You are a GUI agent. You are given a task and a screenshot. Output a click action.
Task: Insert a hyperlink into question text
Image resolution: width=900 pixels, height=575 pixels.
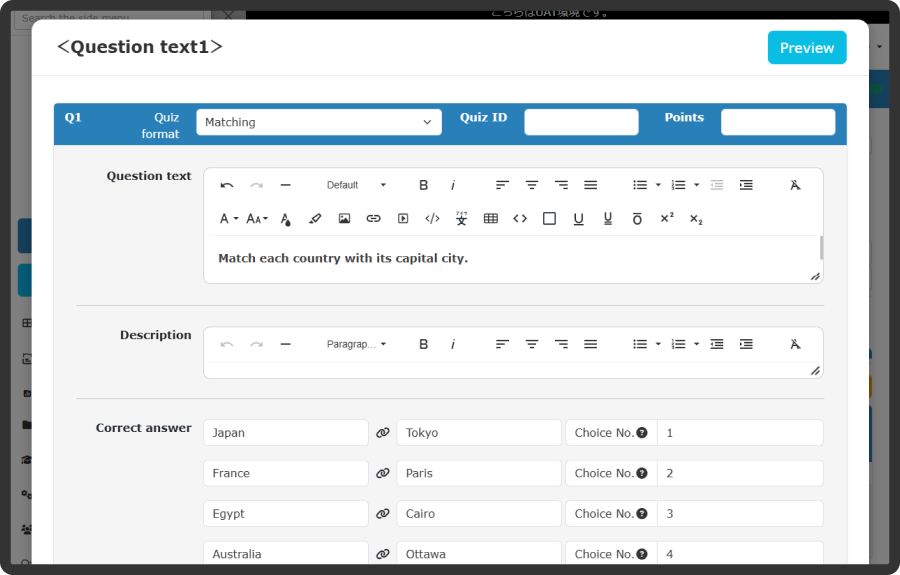click(374, 219)
